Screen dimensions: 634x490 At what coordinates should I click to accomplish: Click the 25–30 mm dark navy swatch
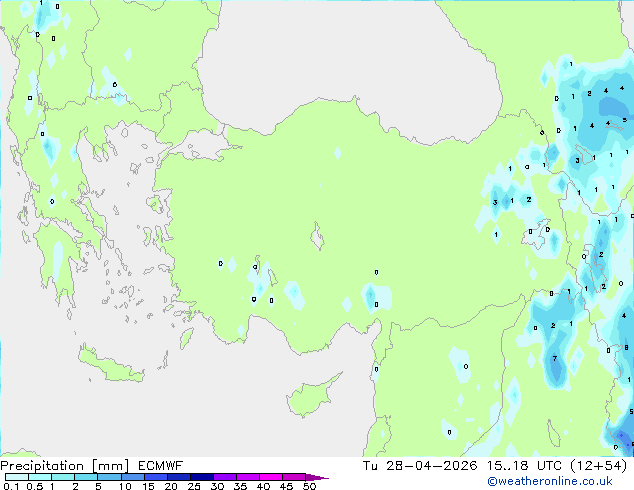pyautogui.click(x=201, y=477)
